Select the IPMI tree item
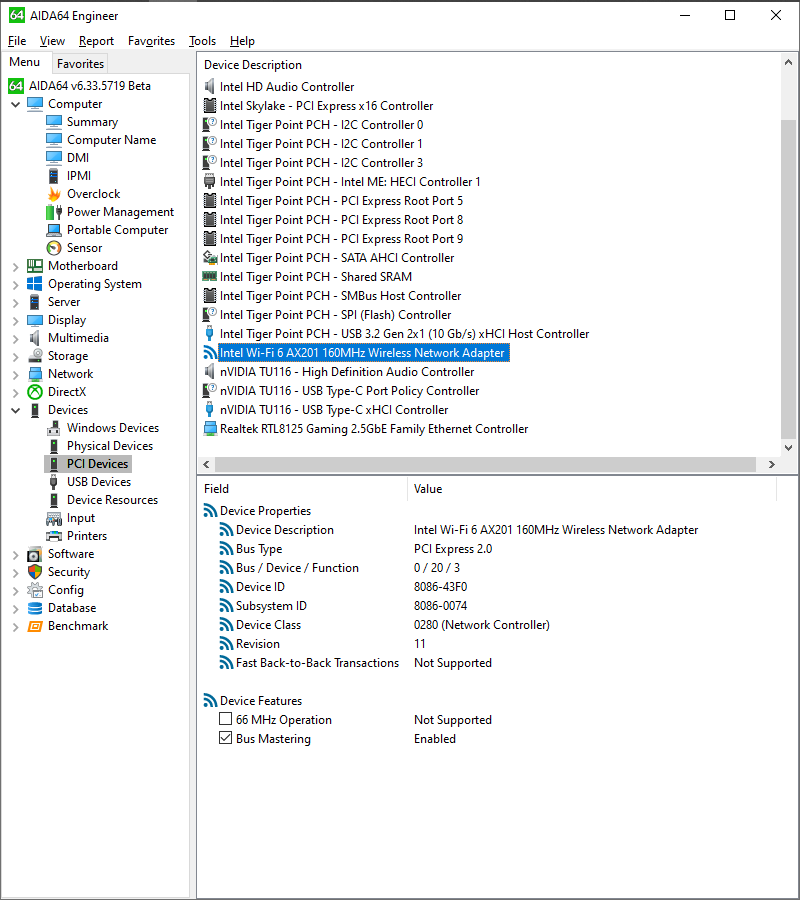 click(79, 176)
